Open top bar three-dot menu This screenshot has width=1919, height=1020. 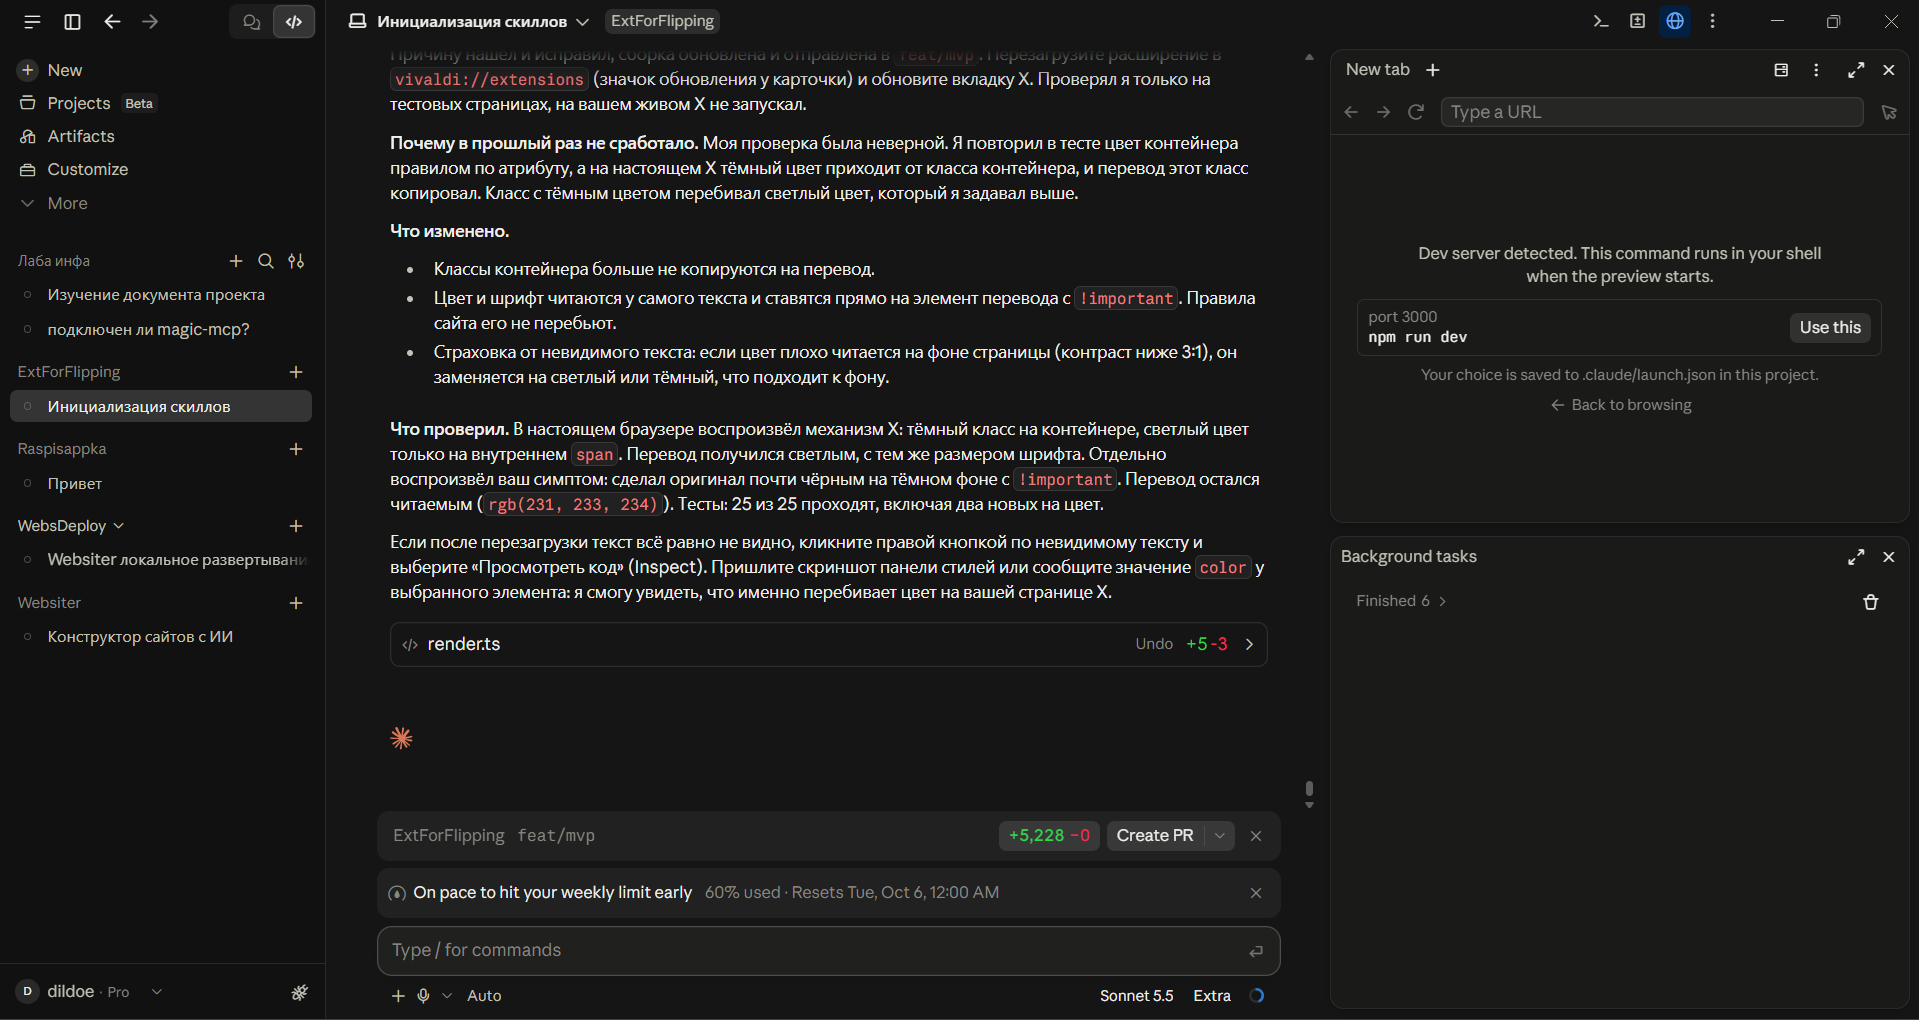(x=1713, y=21)
